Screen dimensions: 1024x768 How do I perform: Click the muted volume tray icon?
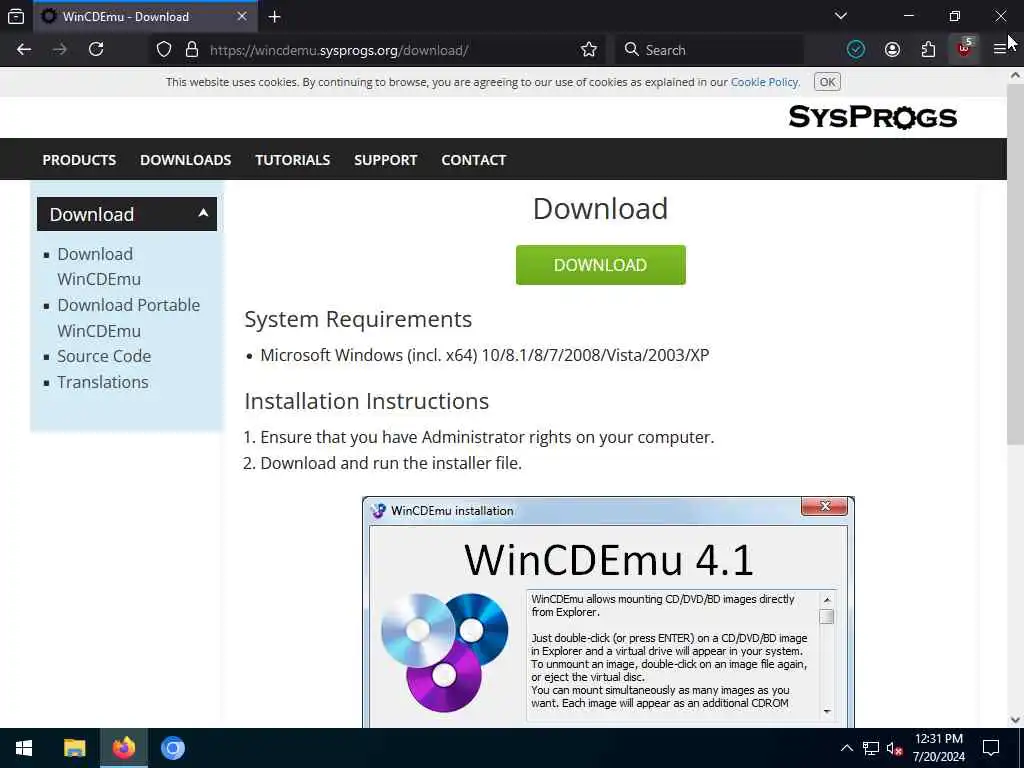point(893,748)
